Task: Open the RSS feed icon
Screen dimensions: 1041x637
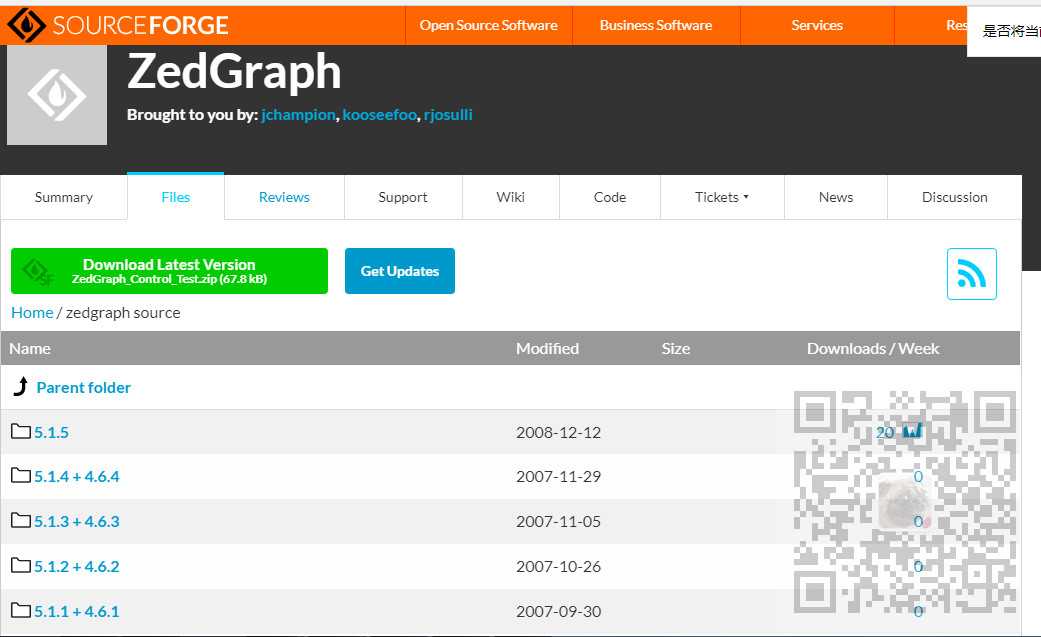Action: tap(971, 274)
